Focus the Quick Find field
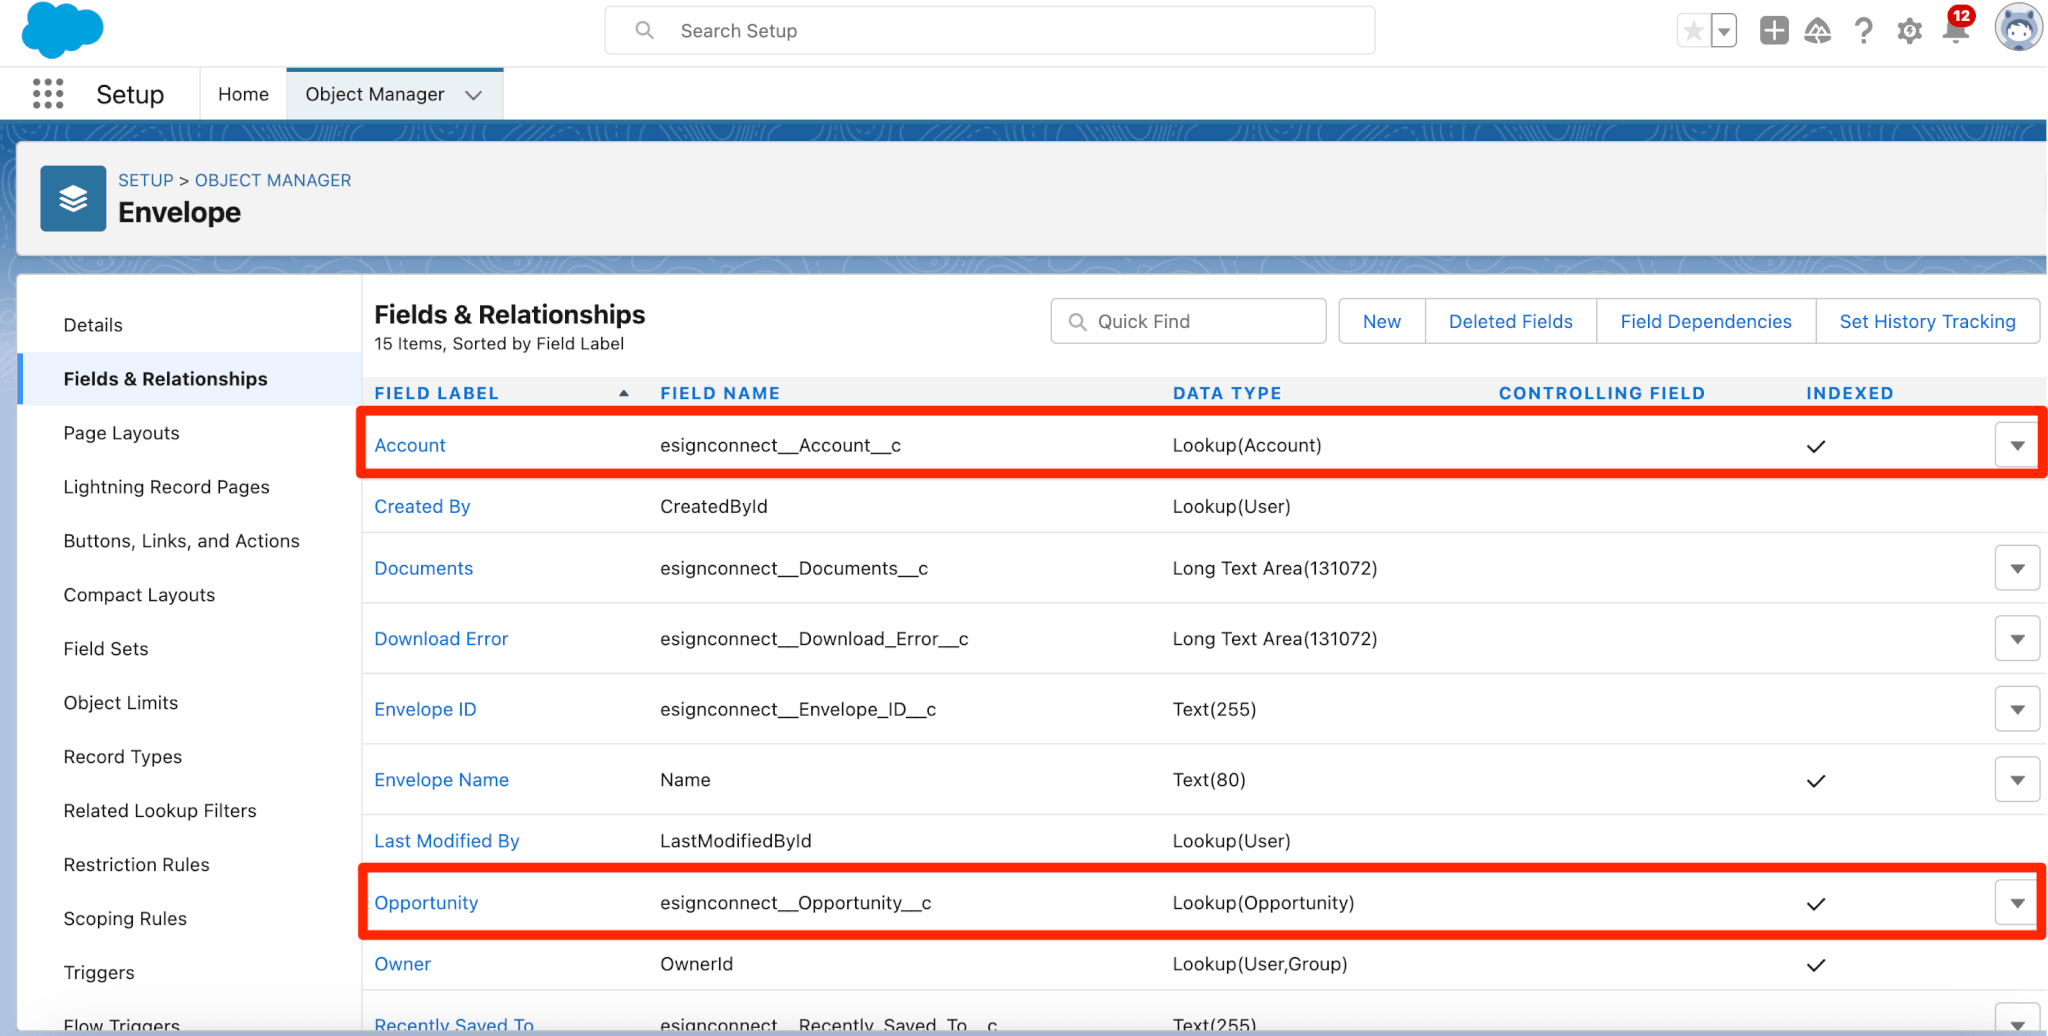 1188,321
